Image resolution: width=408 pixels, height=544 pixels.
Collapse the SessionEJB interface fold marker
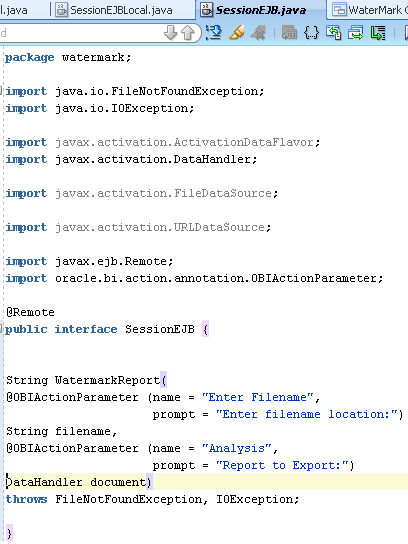coord(1,329)
